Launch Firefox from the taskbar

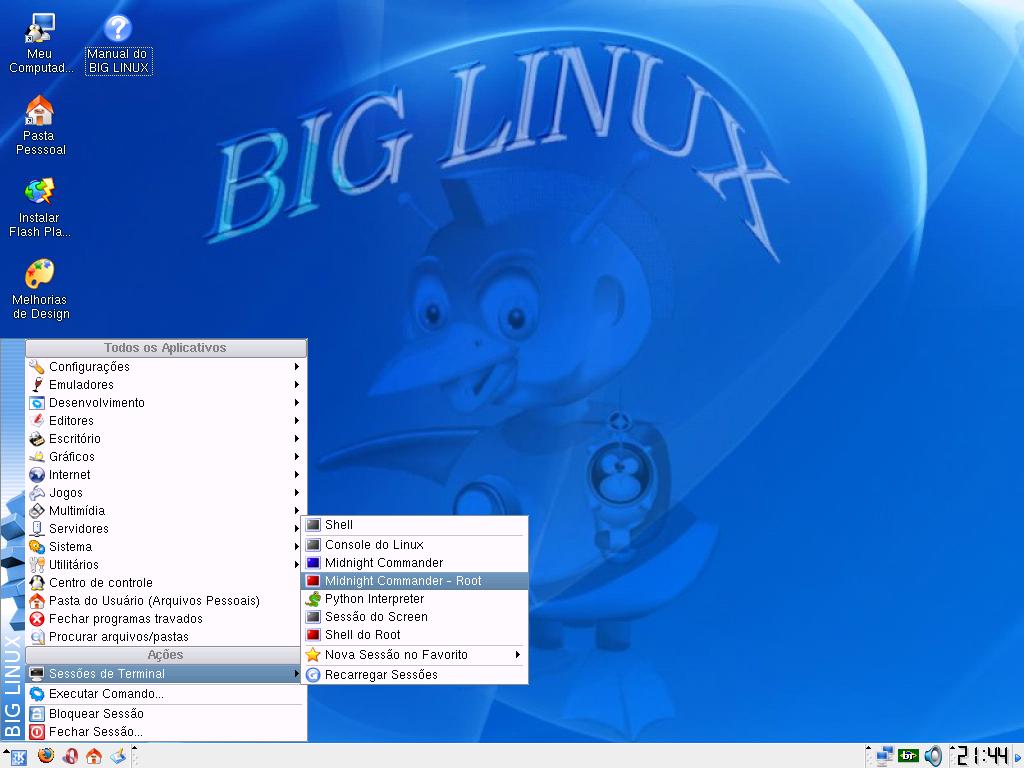click(x=46, y=756)
